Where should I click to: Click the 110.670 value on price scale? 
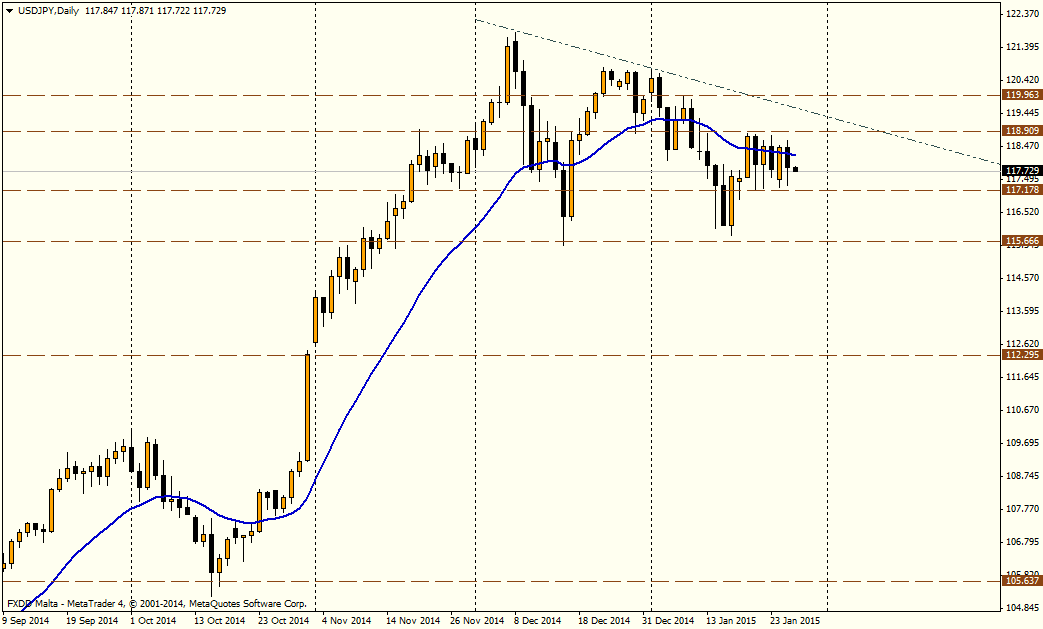click(1021, 410)
